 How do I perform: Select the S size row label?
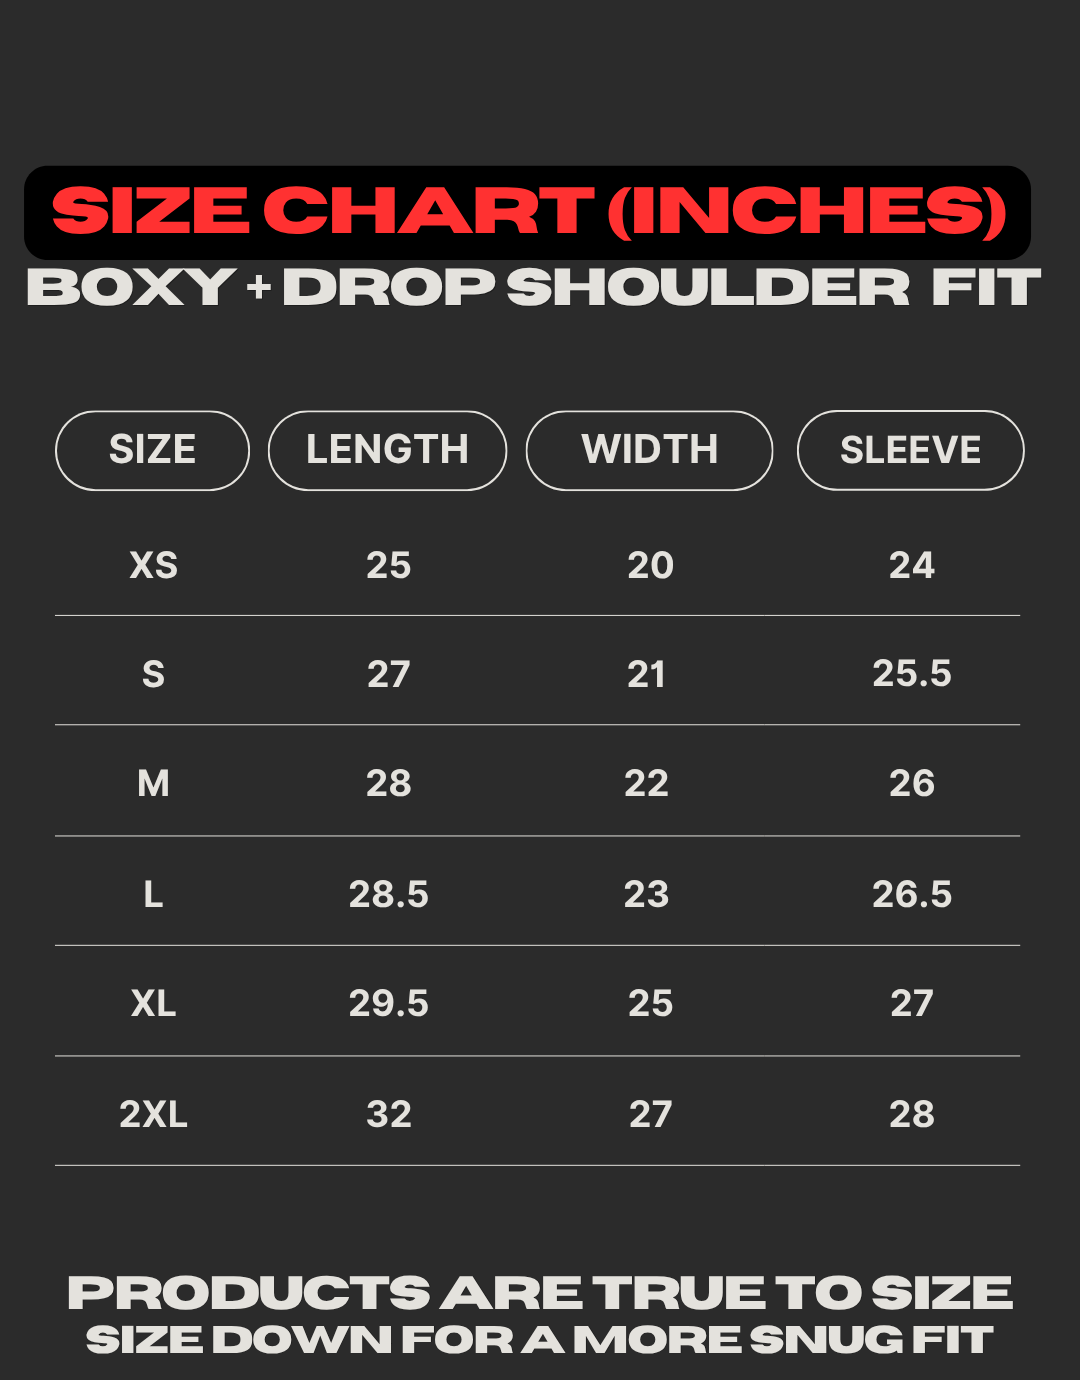(x=153, y=675)
